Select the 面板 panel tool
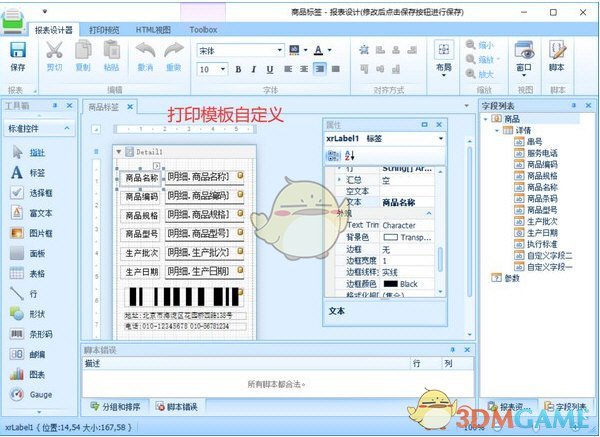Viewport: 600px width, 437px height. [x=28, y=253]
